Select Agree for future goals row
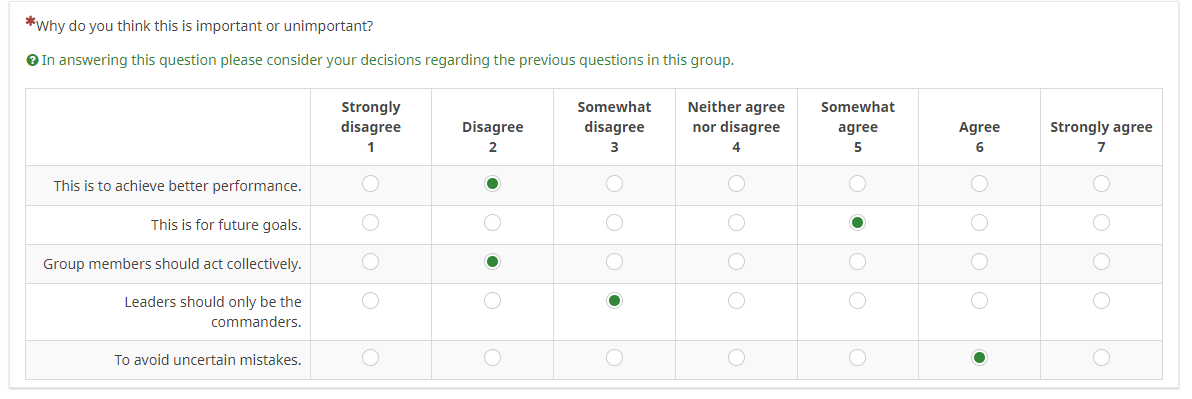Screen dimensions: 1192x399 click(979, 223)
